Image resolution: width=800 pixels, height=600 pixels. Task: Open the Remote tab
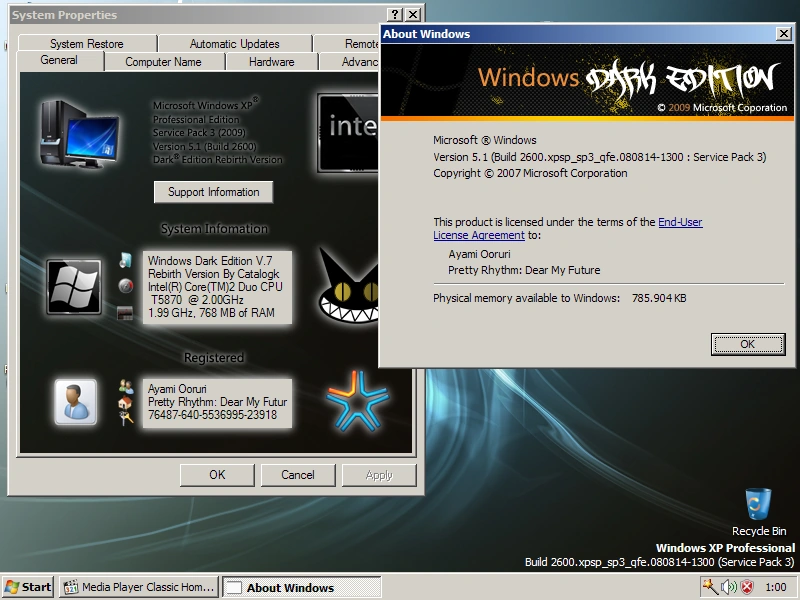pyautogui.click(x=347, y=43)
